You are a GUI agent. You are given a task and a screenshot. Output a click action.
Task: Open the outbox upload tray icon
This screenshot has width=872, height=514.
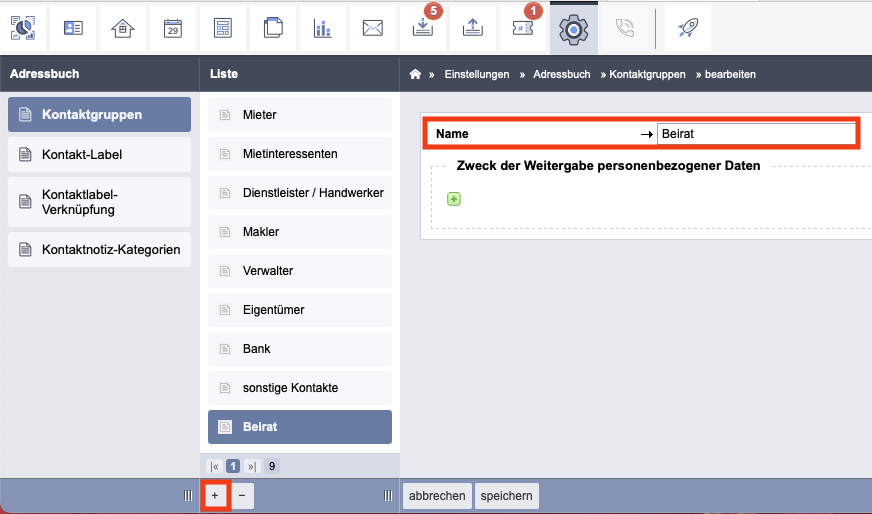coord(473,28)
